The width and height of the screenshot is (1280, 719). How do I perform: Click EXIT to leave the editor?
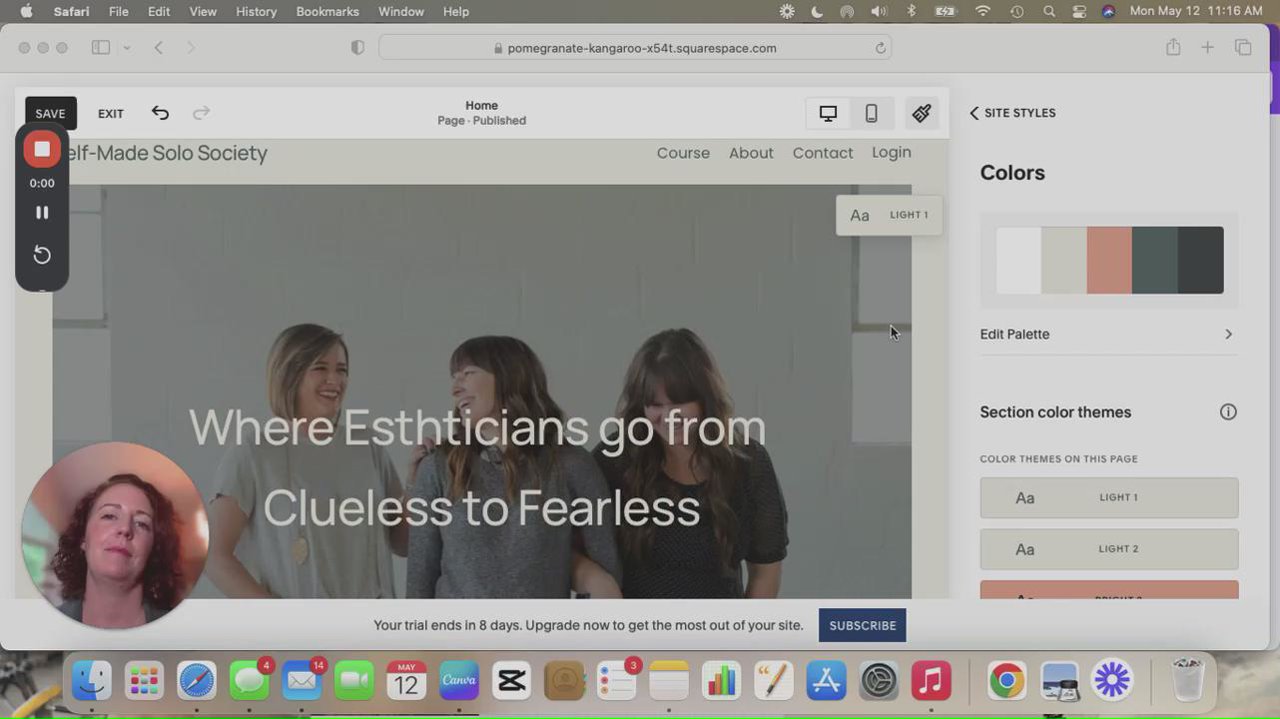tap(111, 114)
